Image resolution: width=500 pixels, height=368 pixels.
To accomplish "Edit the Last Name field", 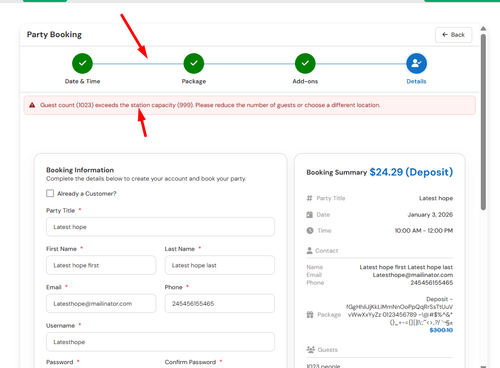I will [220, 265].
